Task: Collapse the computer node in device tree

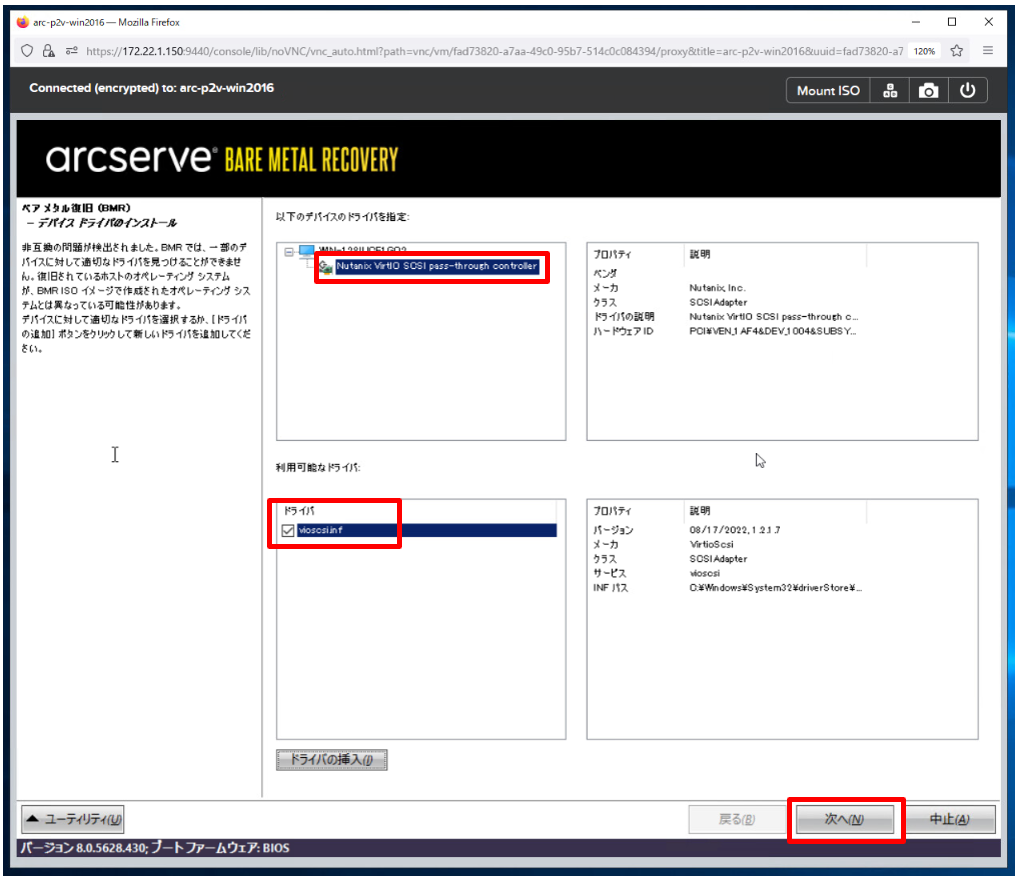Action: [289, 251]
